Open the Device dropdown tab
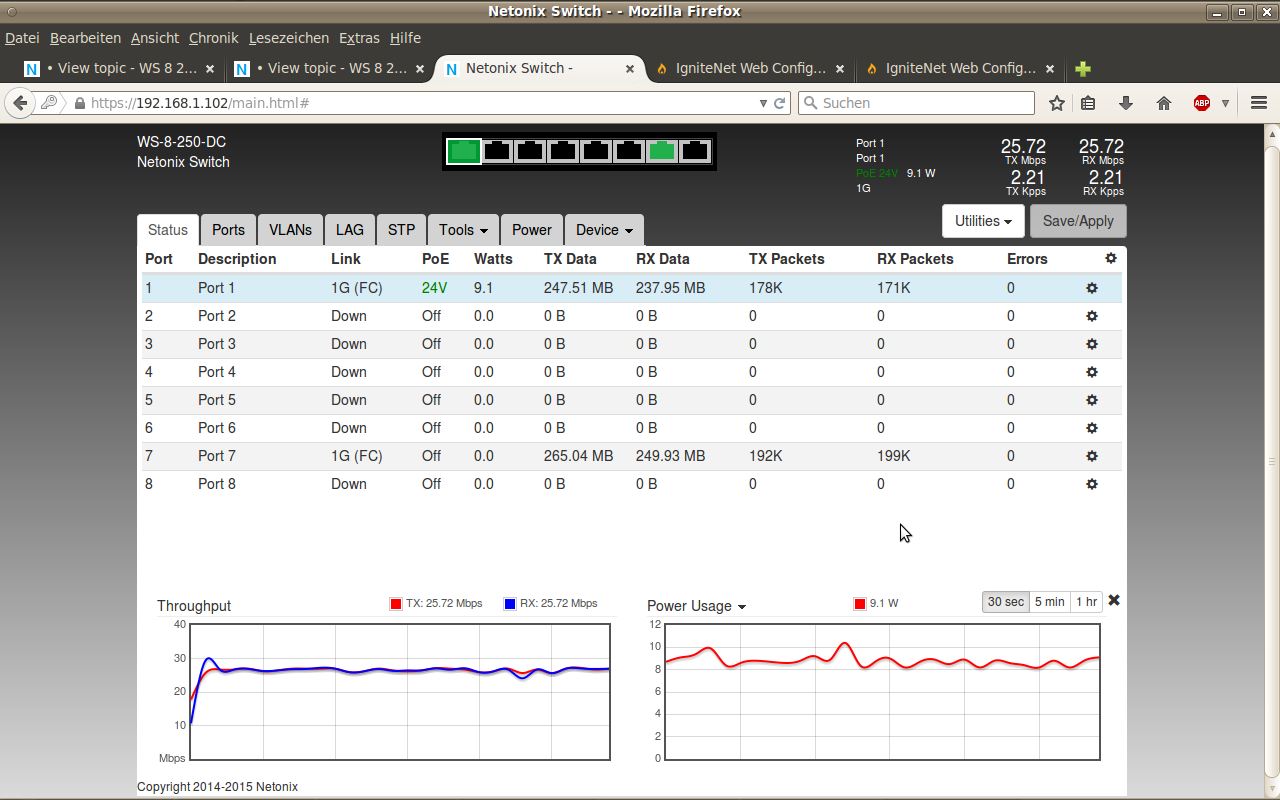This screenshot has width=1280, height=800. (604, 230)
